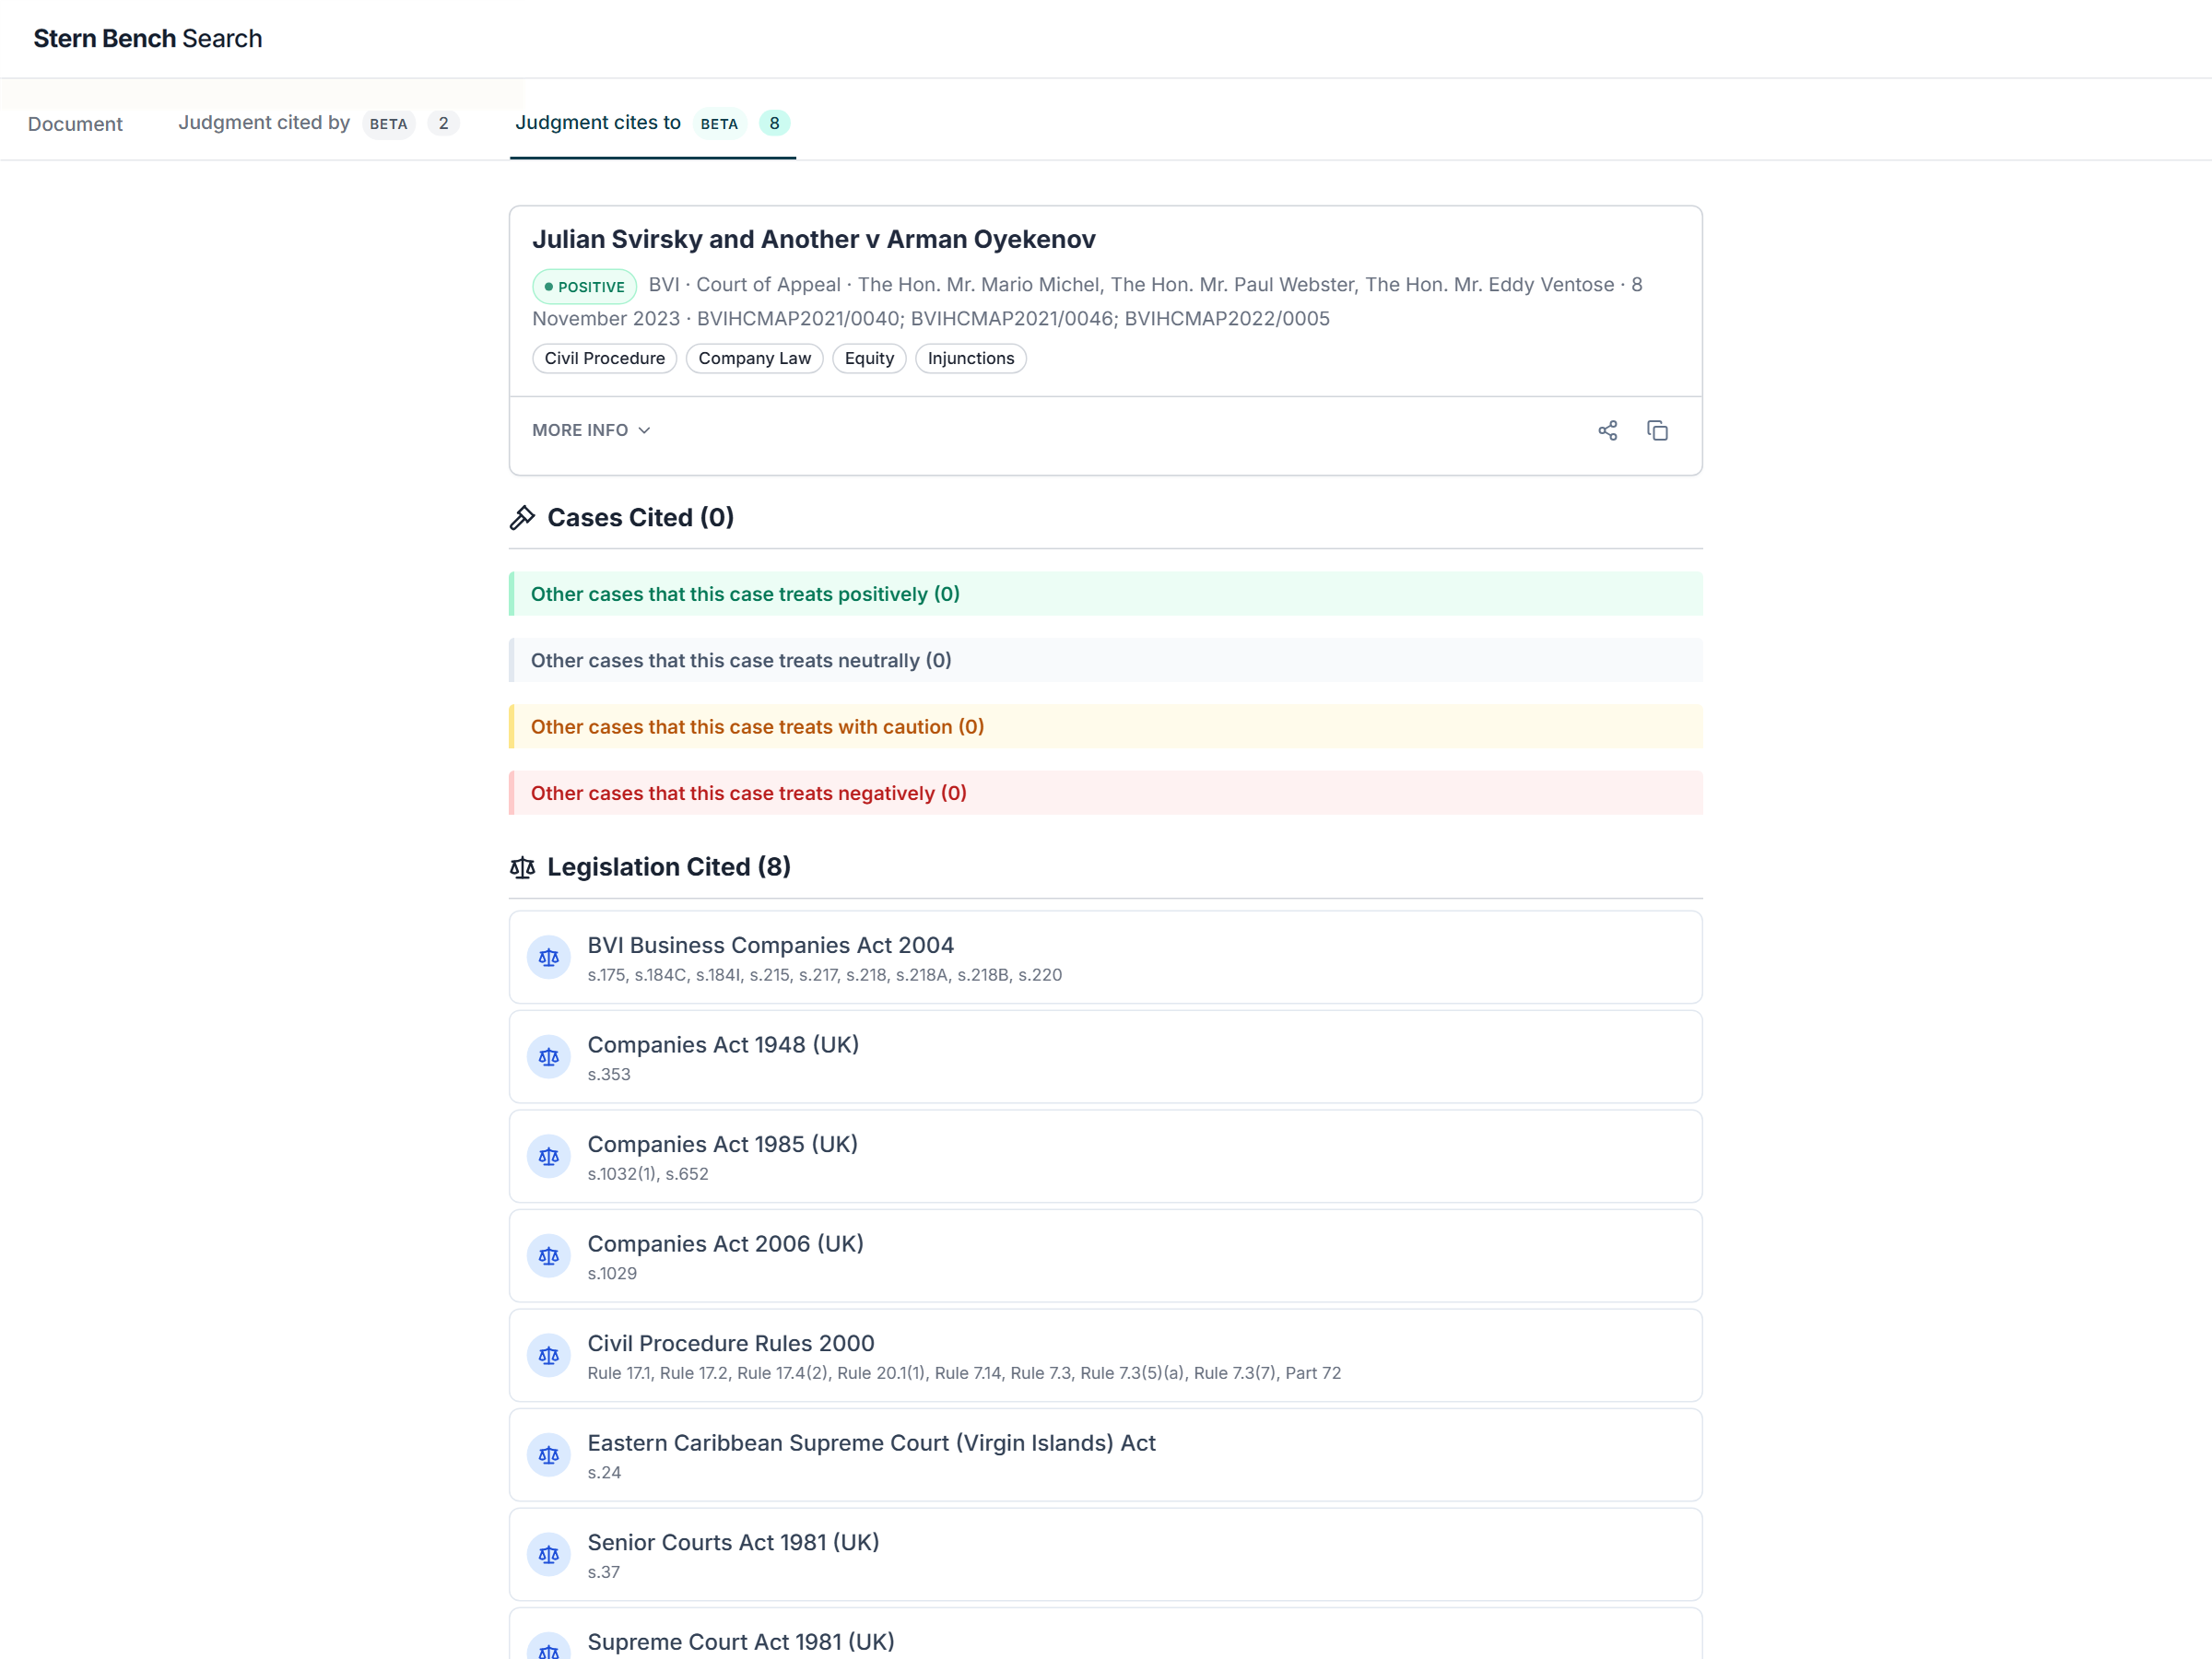Click the share icon on case card
2212x1659 pixels.
pos(1607,430)
